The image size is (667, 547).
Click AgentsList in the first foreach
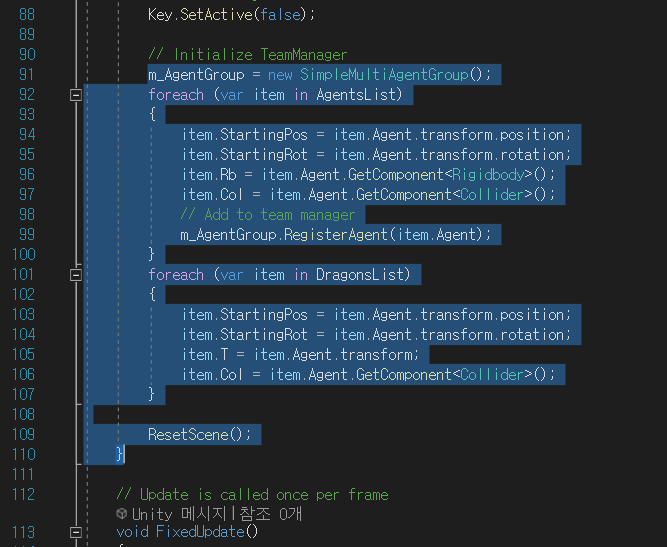tap(356, 94)
